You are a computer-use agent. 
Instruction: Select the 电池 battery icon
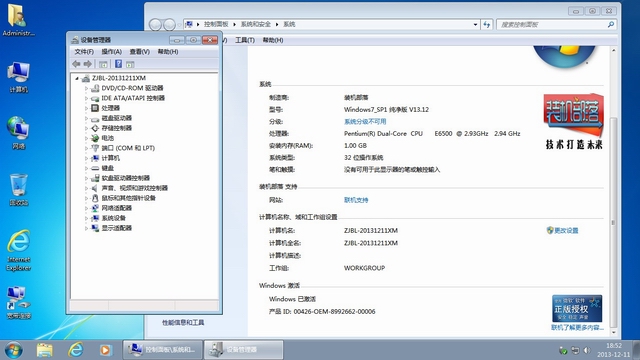[95, 138]
